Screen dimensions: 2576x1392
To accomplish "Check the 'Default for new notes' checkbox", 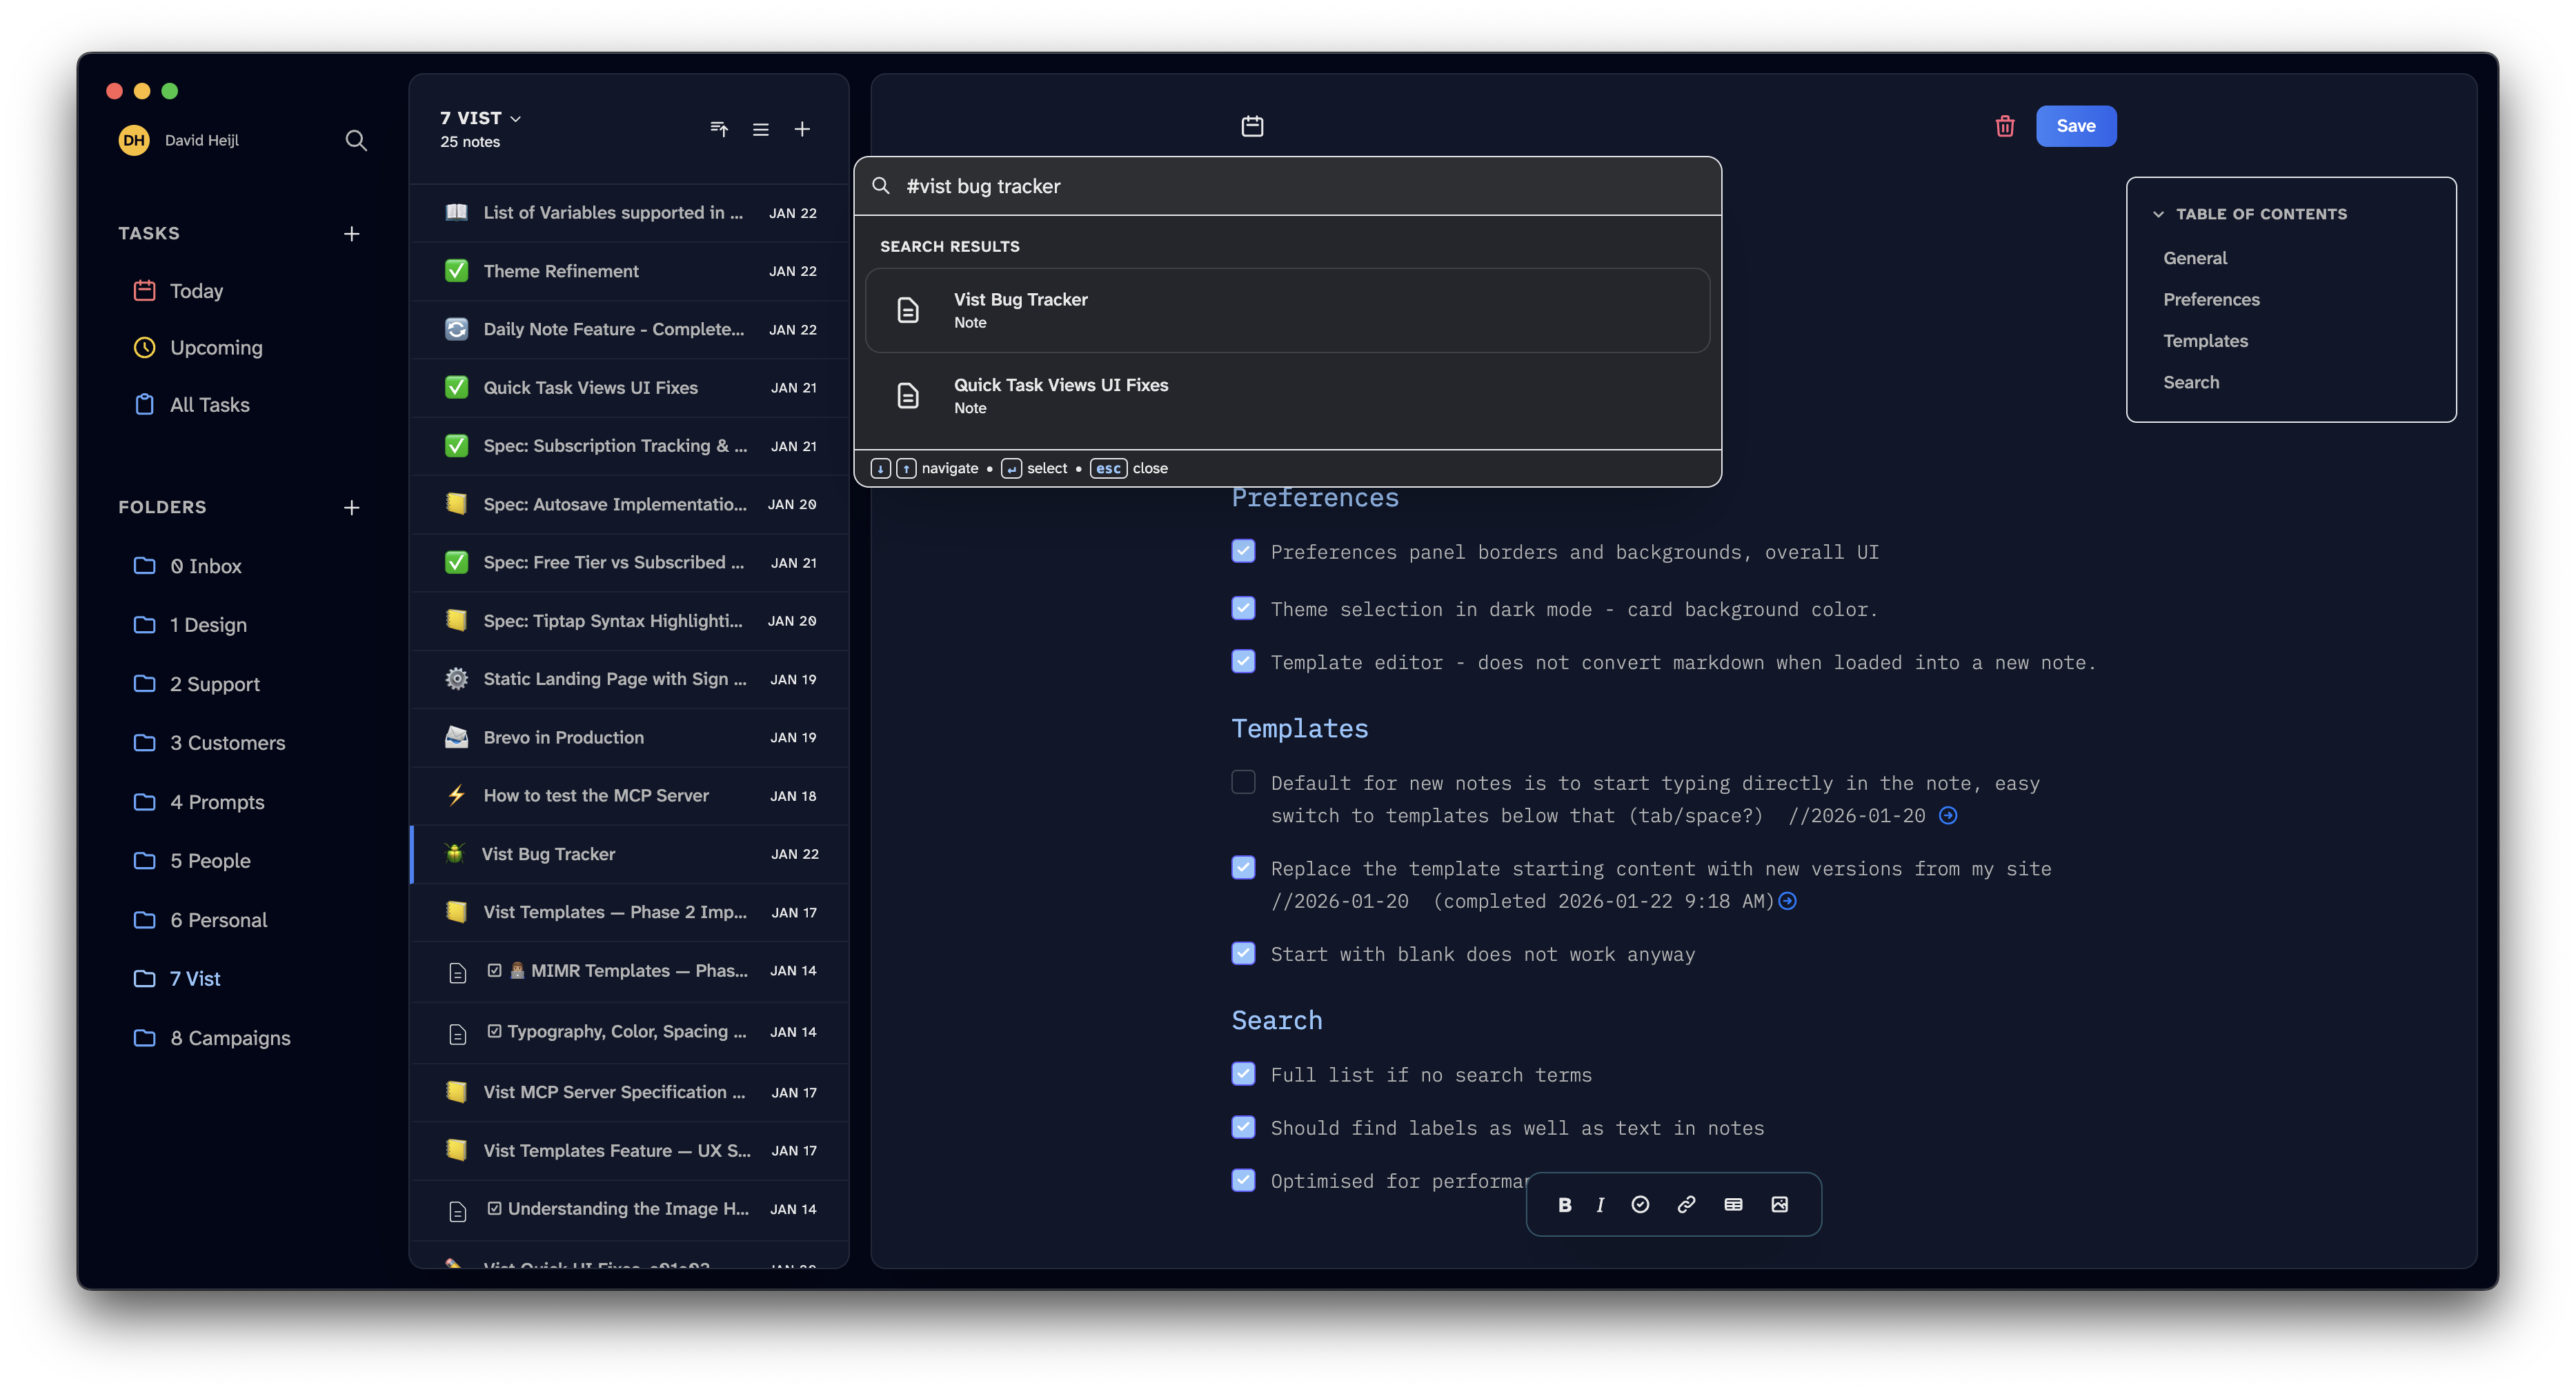I will tap(1243, 782).
